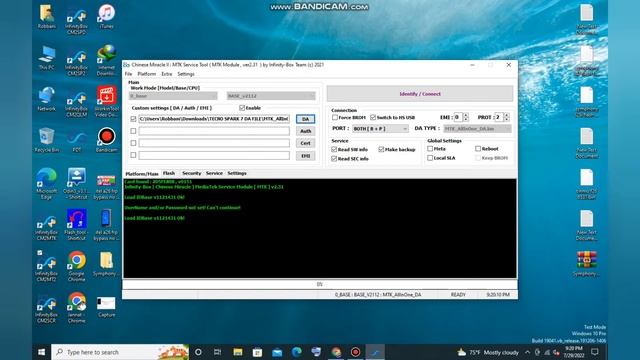Click the Auth file path field
This screenshot has width=640, height=360.
(214, 131)
